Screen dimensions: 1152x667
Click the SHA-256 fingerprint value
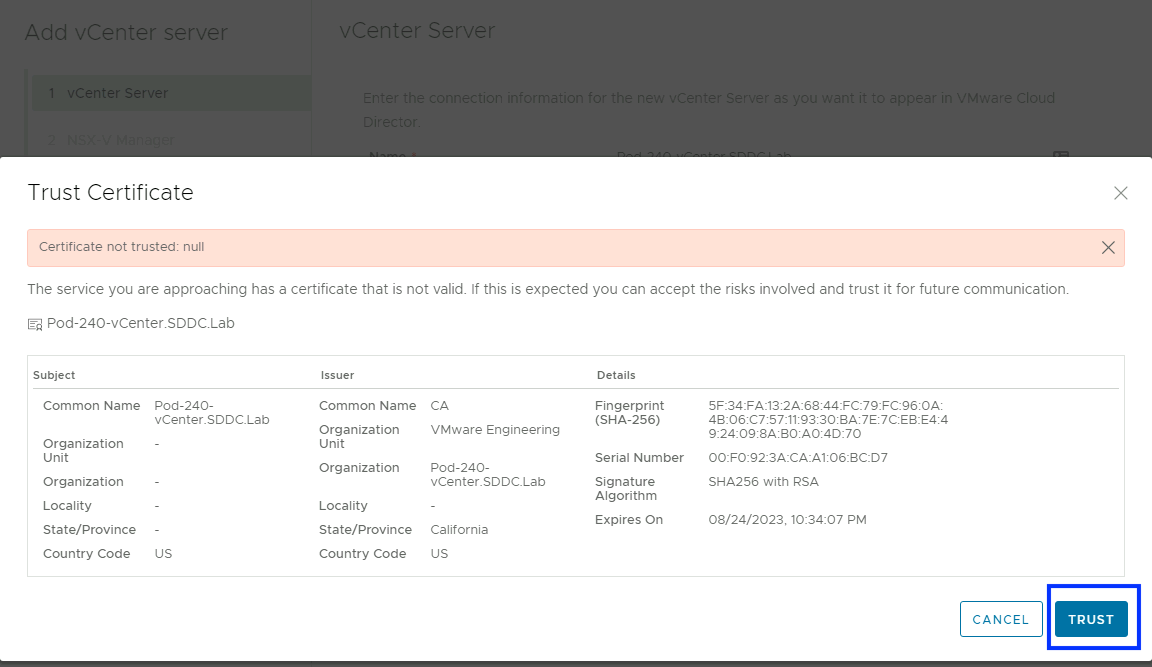pyautogui.click(x=827, y=420)
